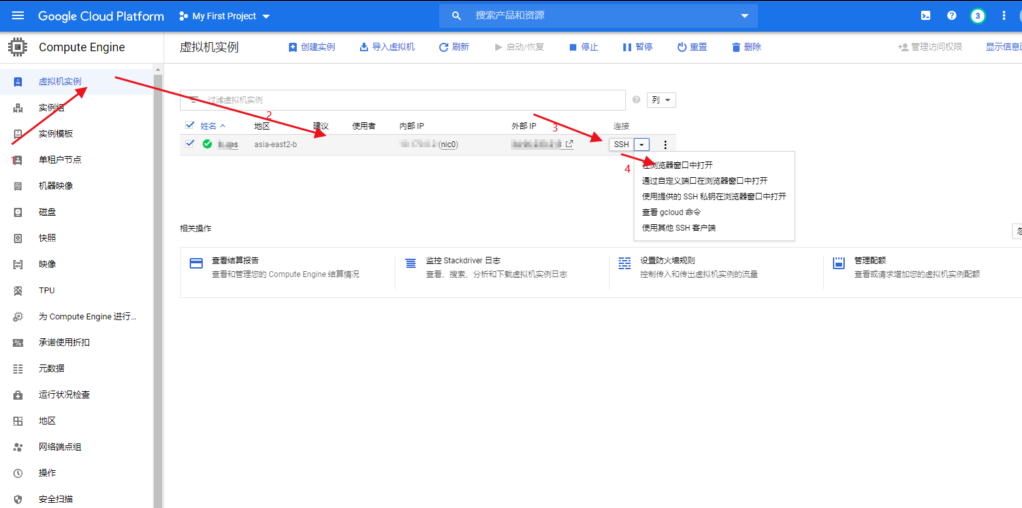Open the help question mark icon

(952, 16)
